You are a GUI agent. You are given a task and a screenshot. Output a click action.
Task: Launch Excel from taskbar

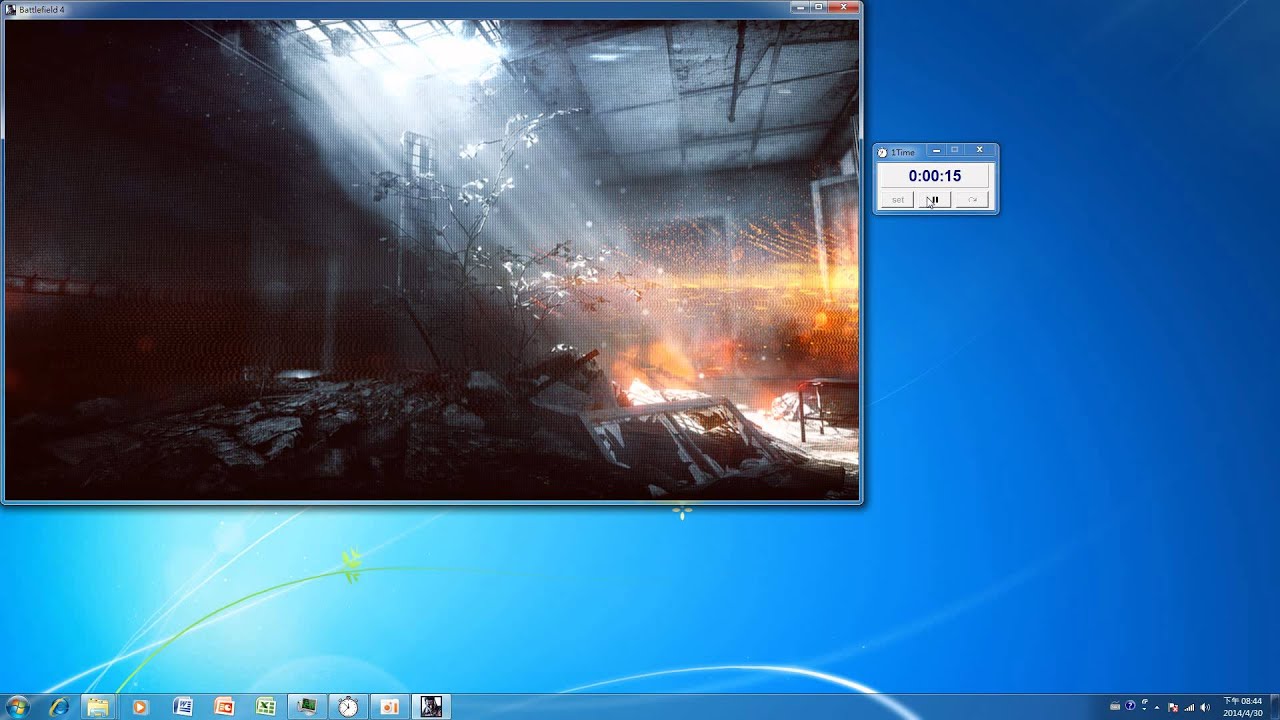pos(265,706)
